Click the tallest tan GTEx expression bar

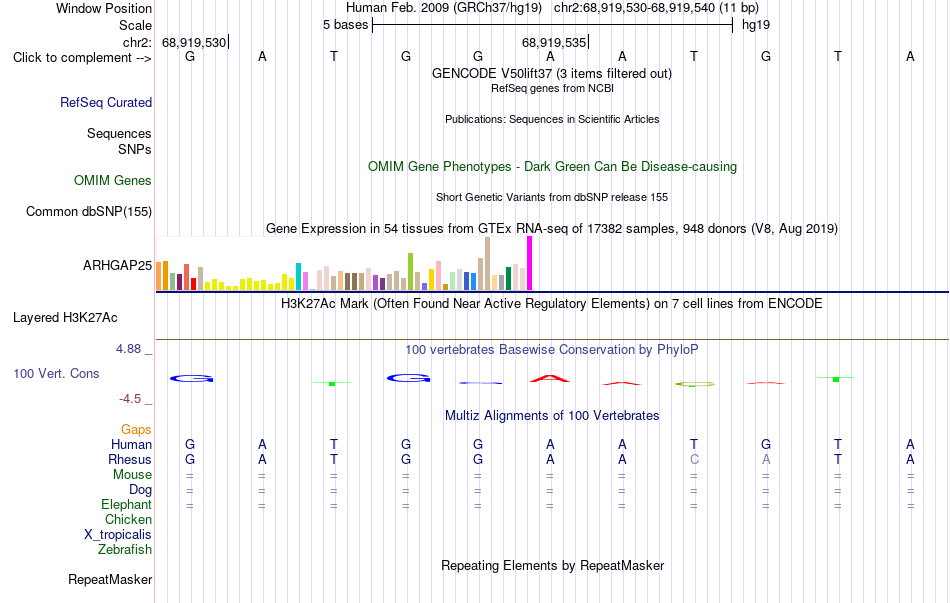click(x=488, y=264)
